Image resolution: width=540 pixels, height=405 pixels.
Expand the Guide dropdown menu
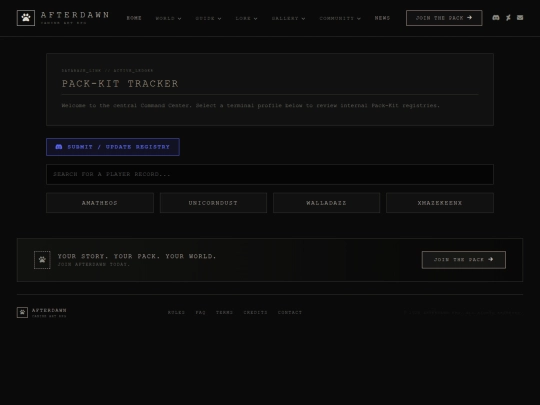pyautogui.click(x=208, y=18)
